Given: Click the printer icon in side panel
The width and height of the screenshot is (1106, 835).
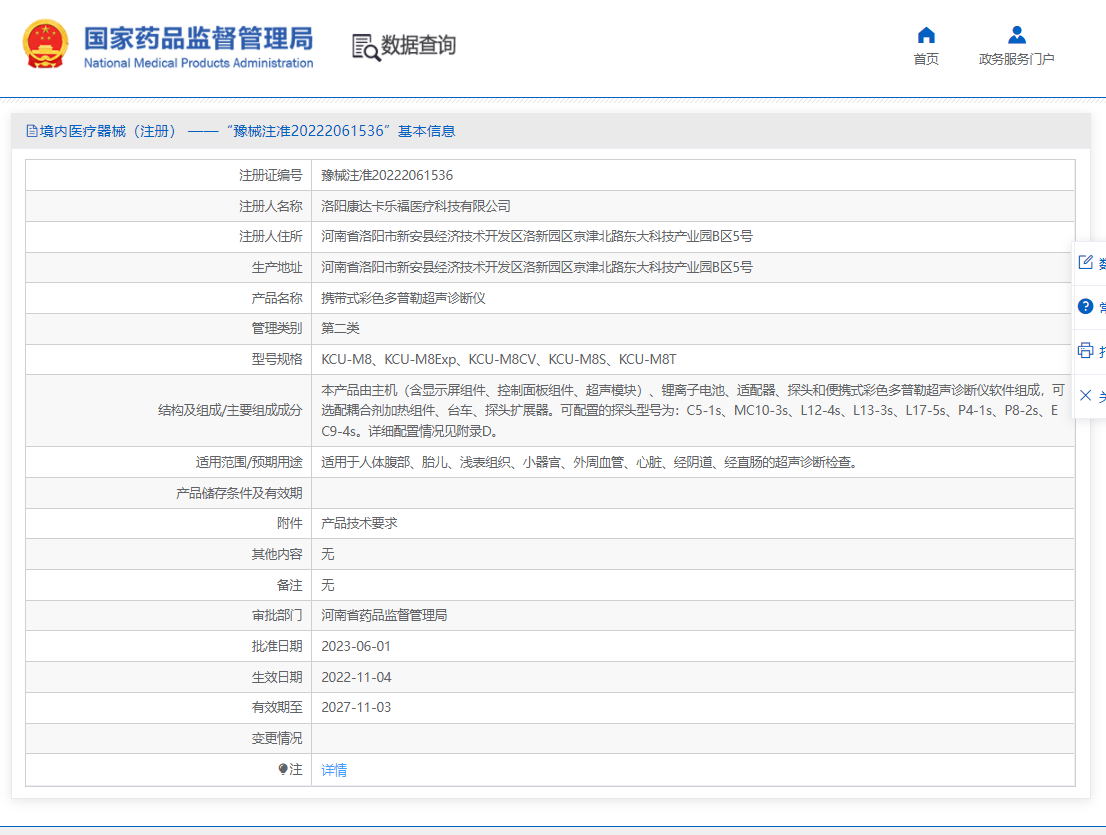Looking at the screenshot, I should click(x=1085, y=350).
